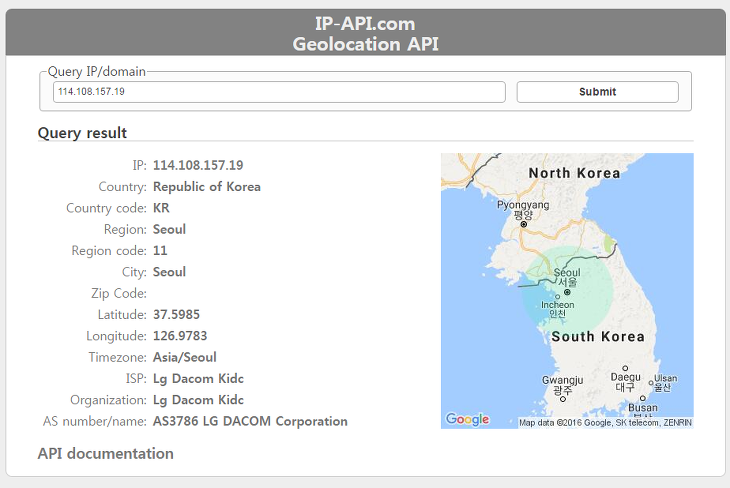Click the Country value Republic of Korea
730x488 pixels.
click(207, 187)
